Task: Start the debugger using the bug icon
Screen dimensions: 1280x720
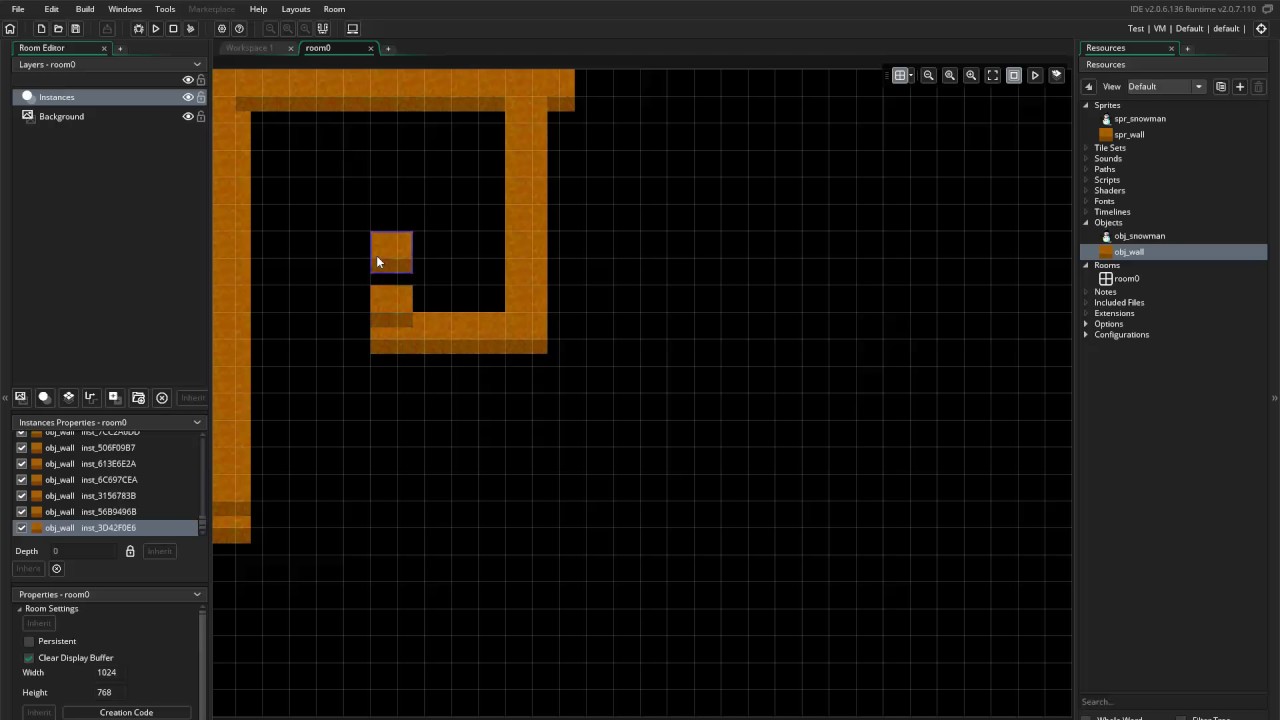Action: click(139, 29)
